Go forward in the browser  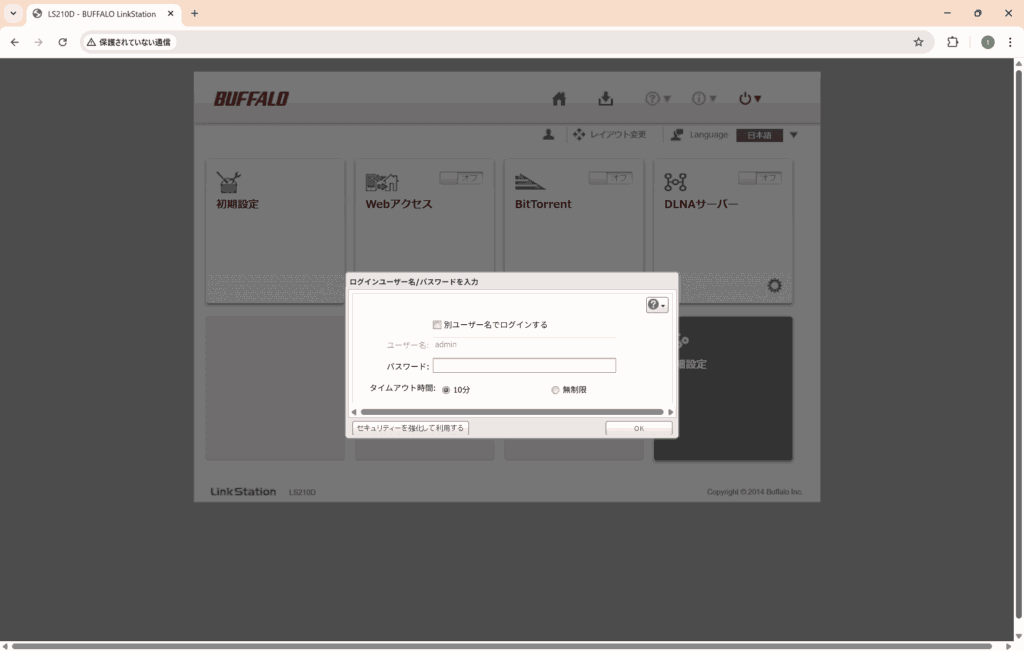tap(39, 42)
